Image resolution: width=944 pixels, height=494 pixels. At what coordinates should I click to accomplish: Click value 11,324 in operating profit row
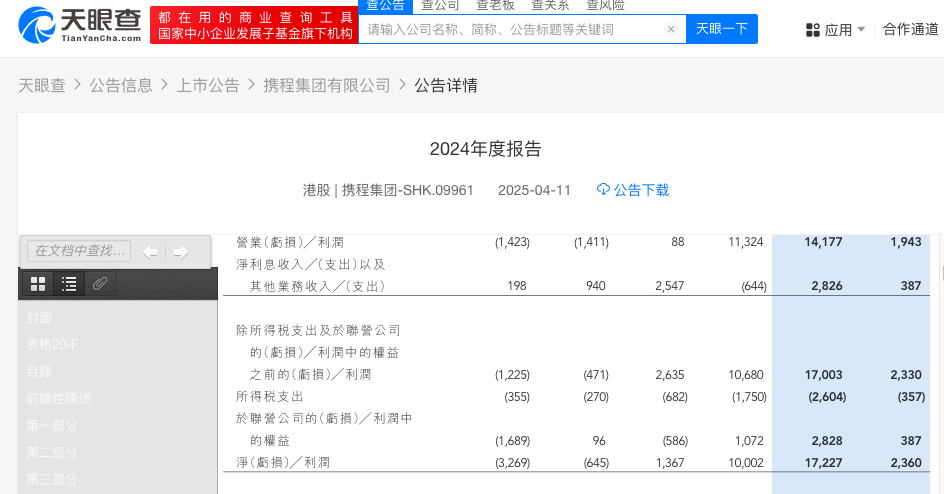(745, 242)
